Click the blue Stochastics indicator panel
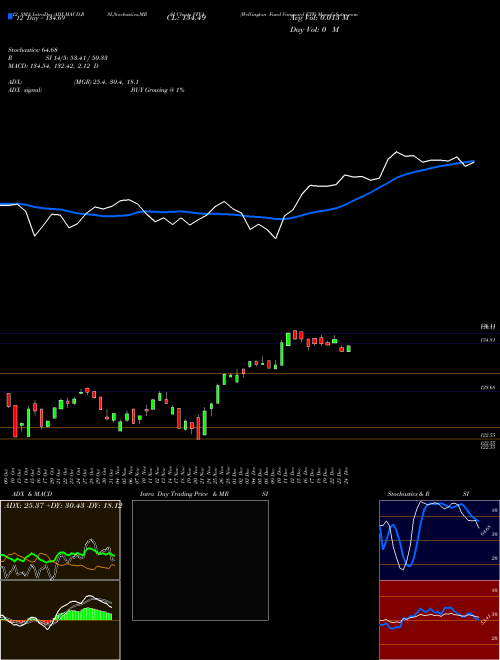500x660 pixels. (439, 540)
